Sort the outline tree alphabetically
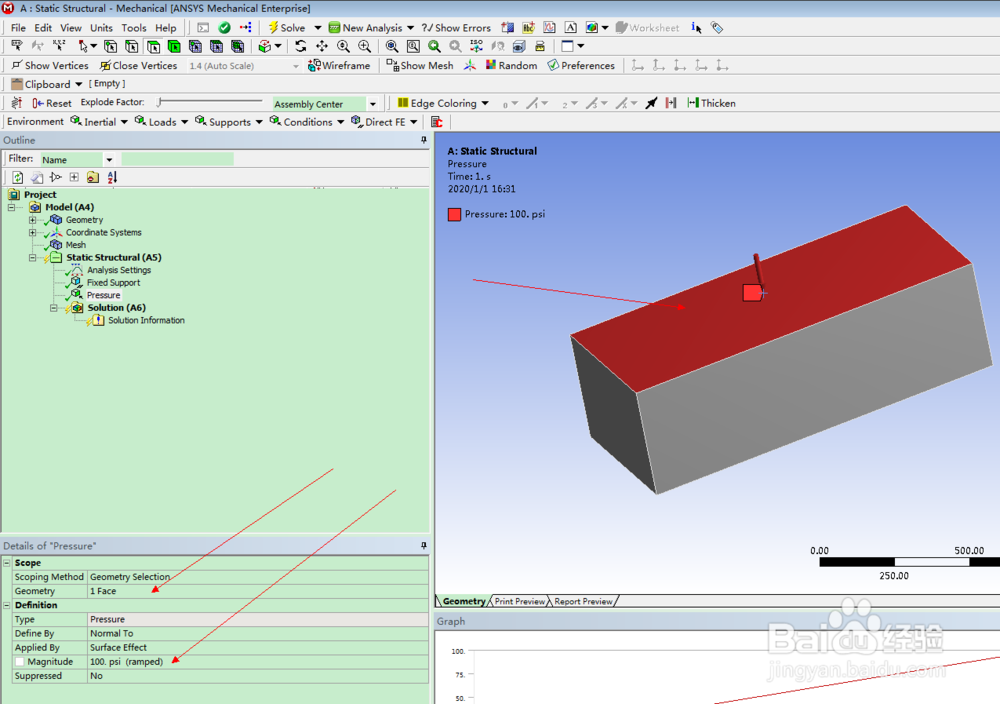Screen dimensions: 1000x704 (112, 177)
